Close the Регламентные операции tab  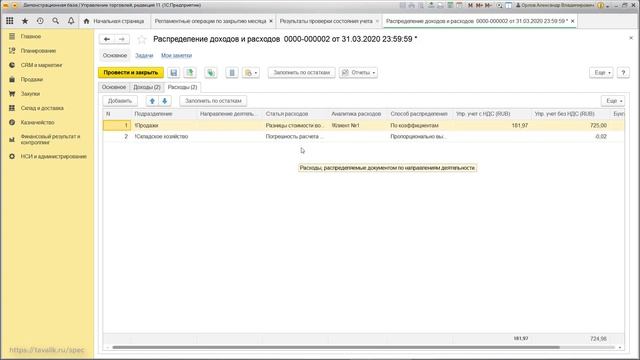click(271, 21)
